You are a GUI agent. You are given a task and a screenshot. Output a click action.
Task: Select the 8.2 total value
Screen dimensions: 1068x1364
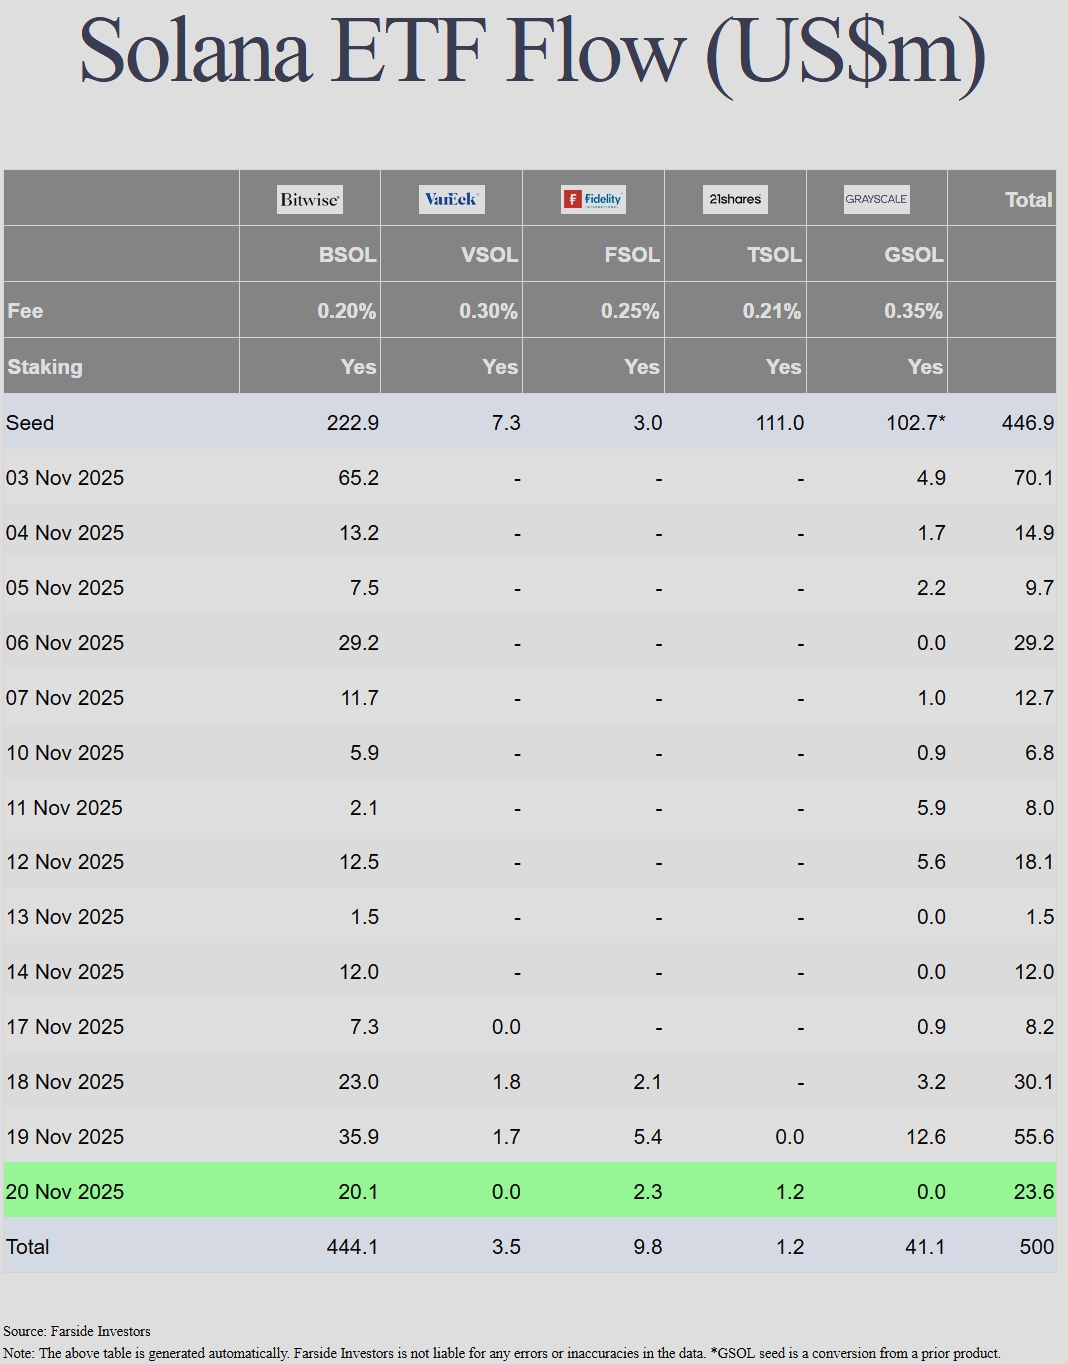click(x=1040, y=1027)
